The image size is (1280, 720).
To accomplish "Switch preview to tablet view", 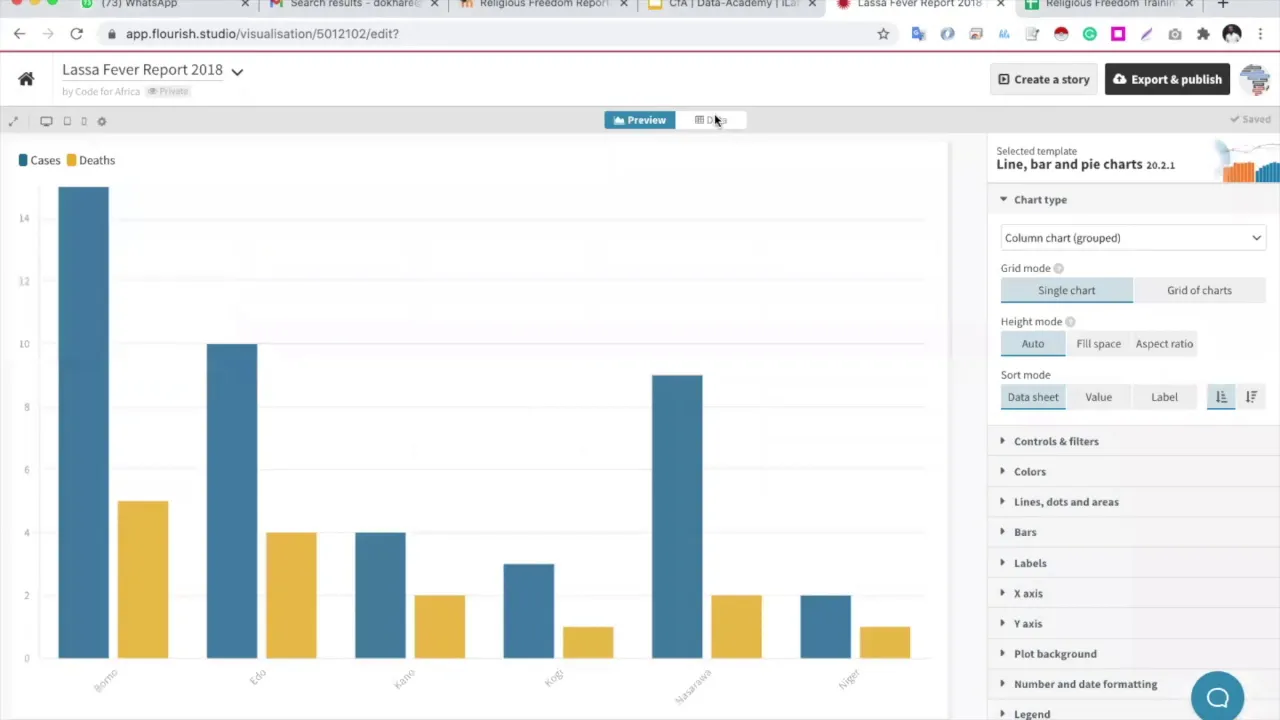I will pyautogui.click(x=67, y=121).
